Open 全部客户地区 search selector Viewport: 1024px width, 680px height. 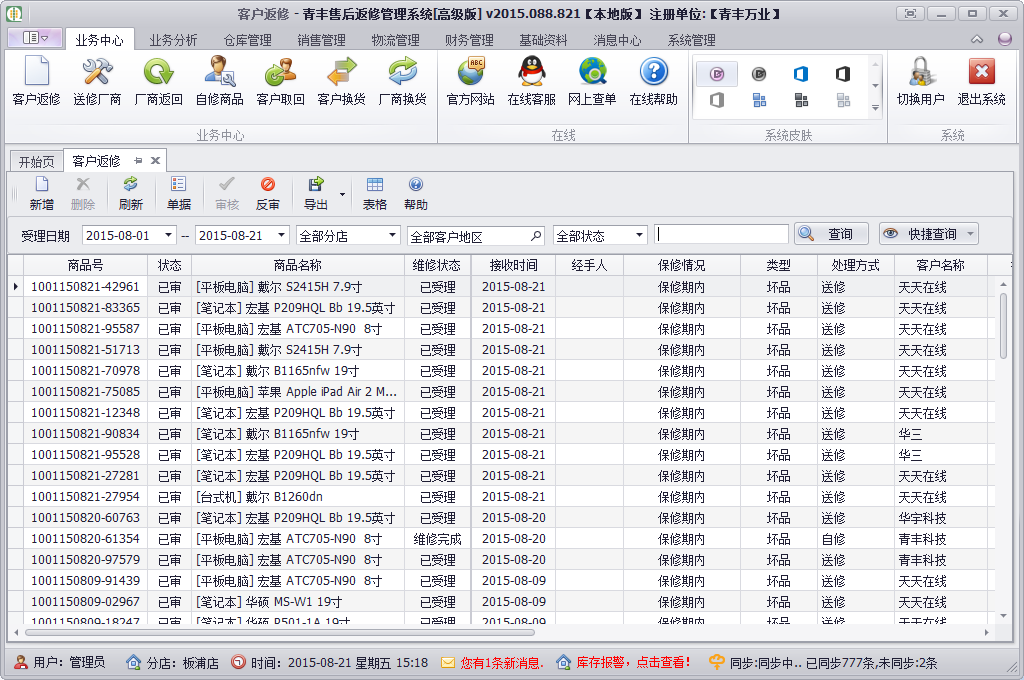[536, 236]
